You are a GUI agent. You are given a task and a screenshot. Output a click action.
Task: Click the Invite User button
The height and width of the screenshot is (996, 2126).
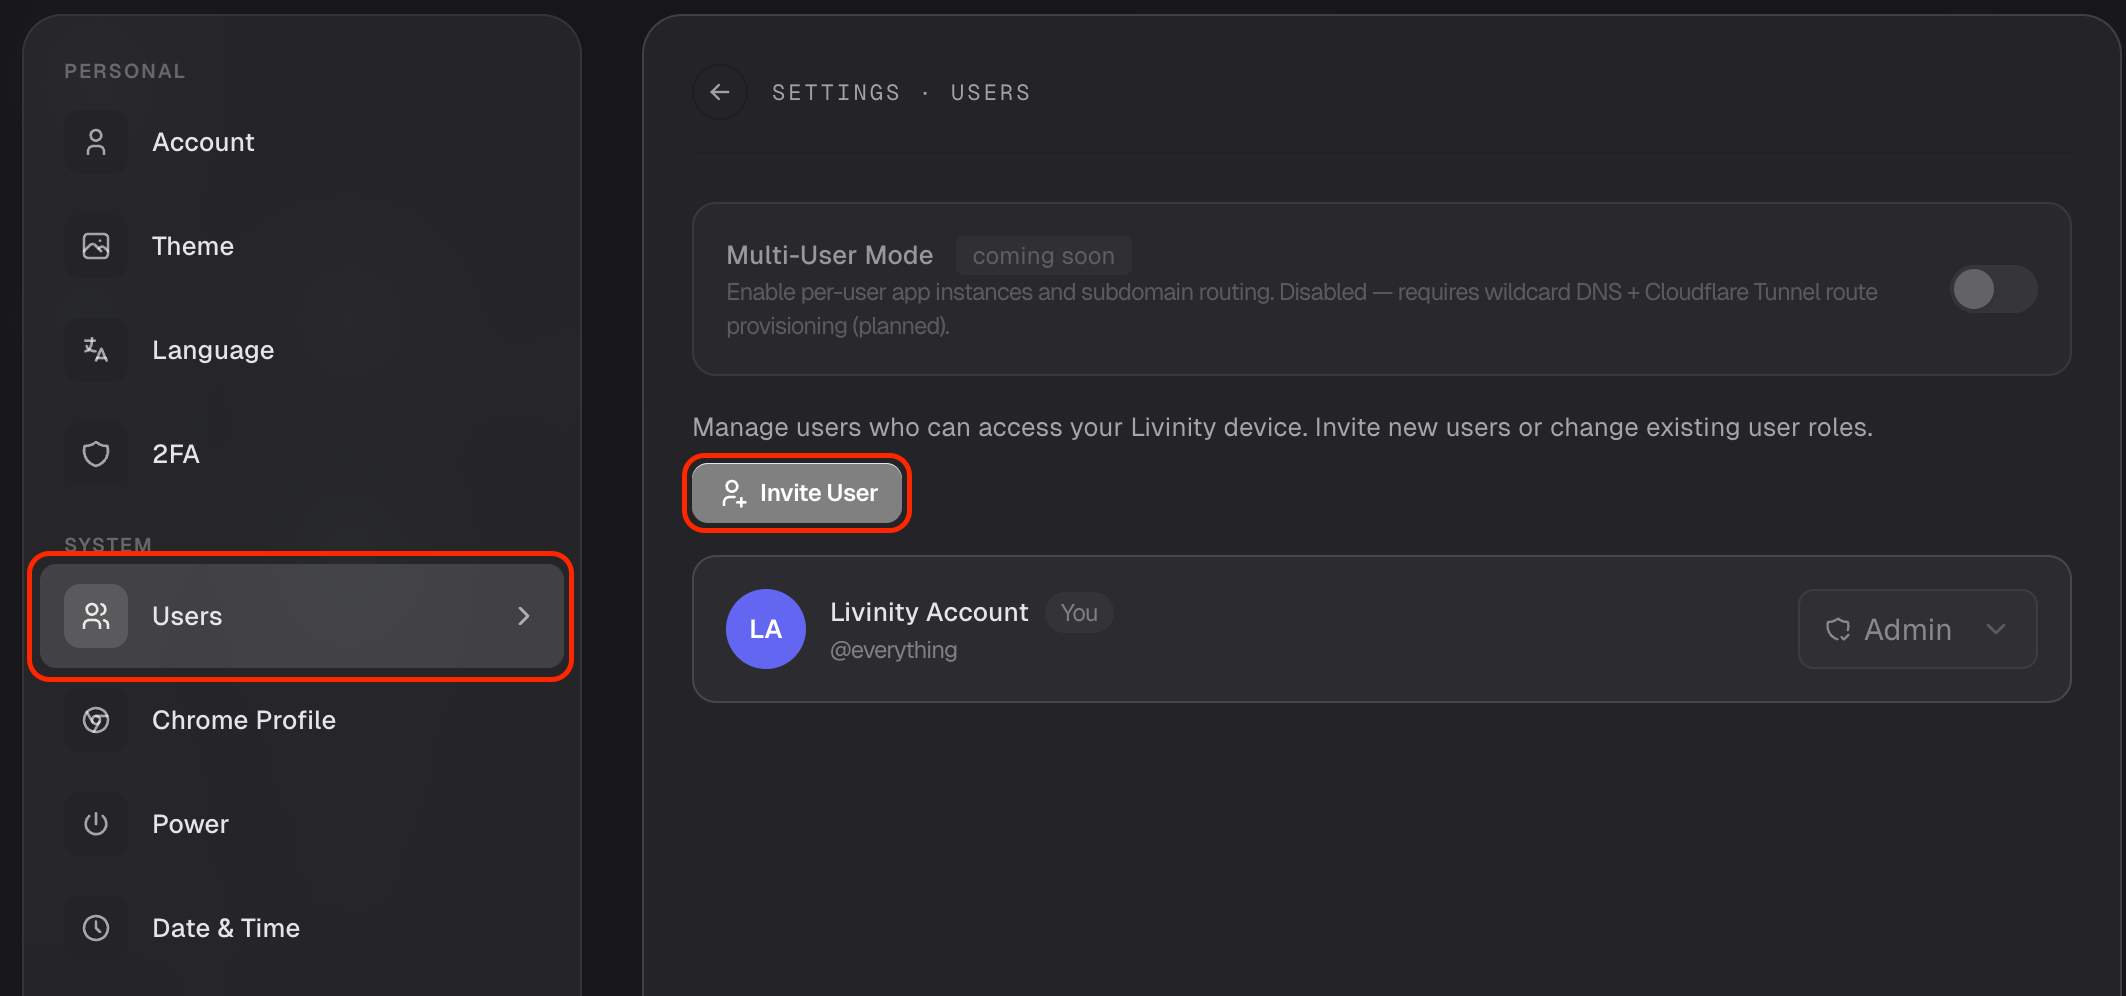point(797,493)
